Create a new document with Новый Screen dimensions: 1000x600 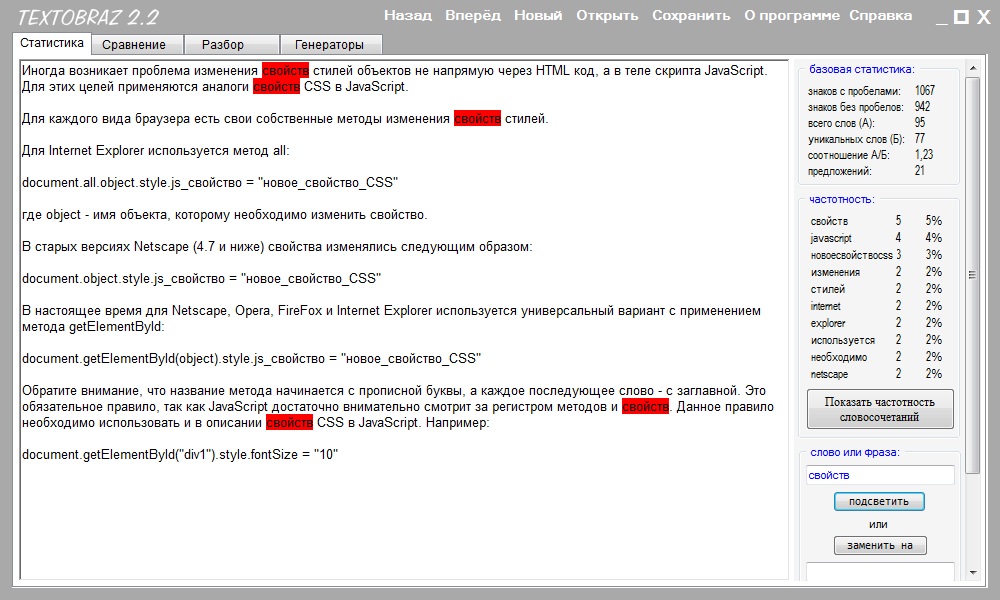pos(538,15)
